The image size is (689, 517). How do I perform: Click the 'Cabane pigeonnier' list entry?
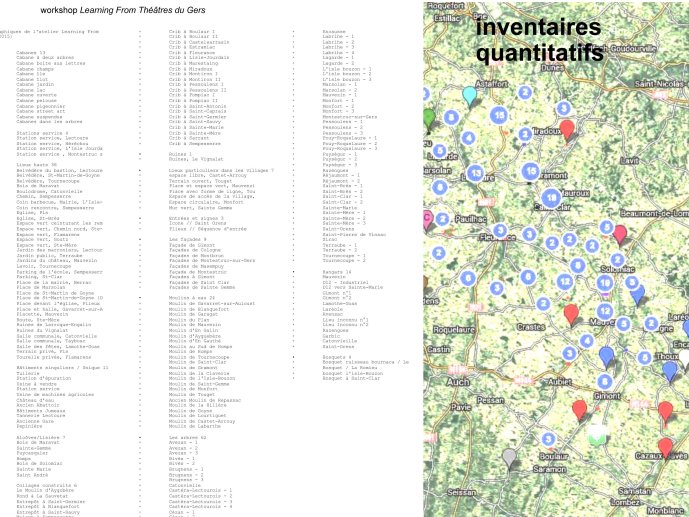[40, 106]
